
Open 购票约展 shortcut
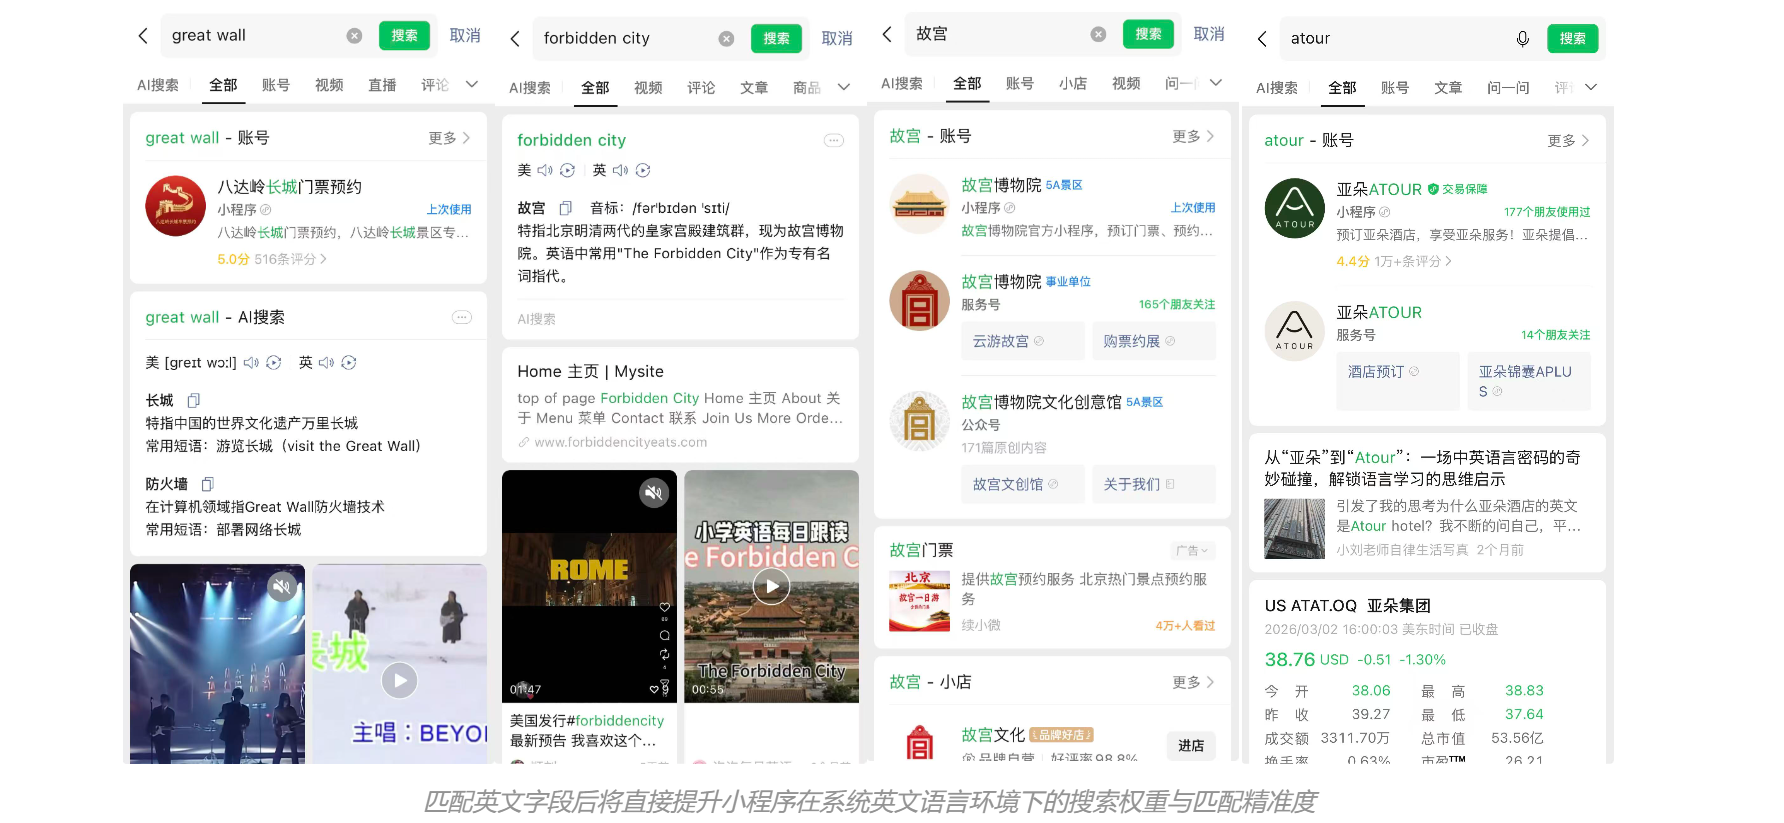point(1154,341)
